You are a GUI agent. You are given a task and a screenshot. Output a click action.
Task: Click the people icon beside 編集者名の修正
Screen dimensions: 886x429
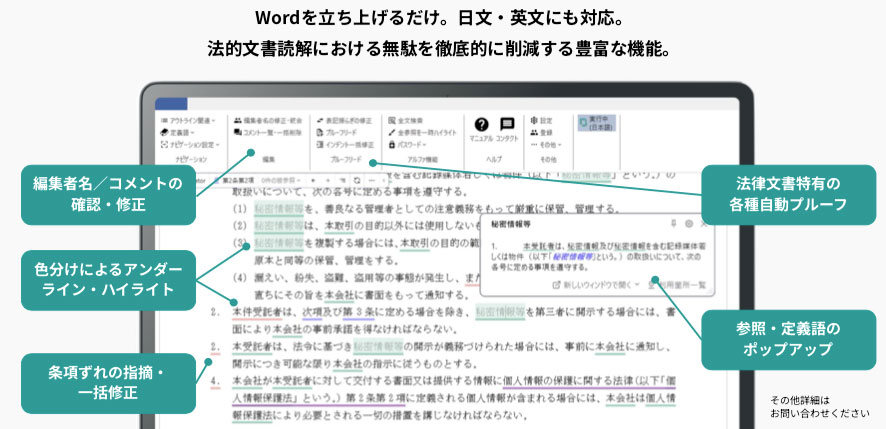tap(238, 120)
